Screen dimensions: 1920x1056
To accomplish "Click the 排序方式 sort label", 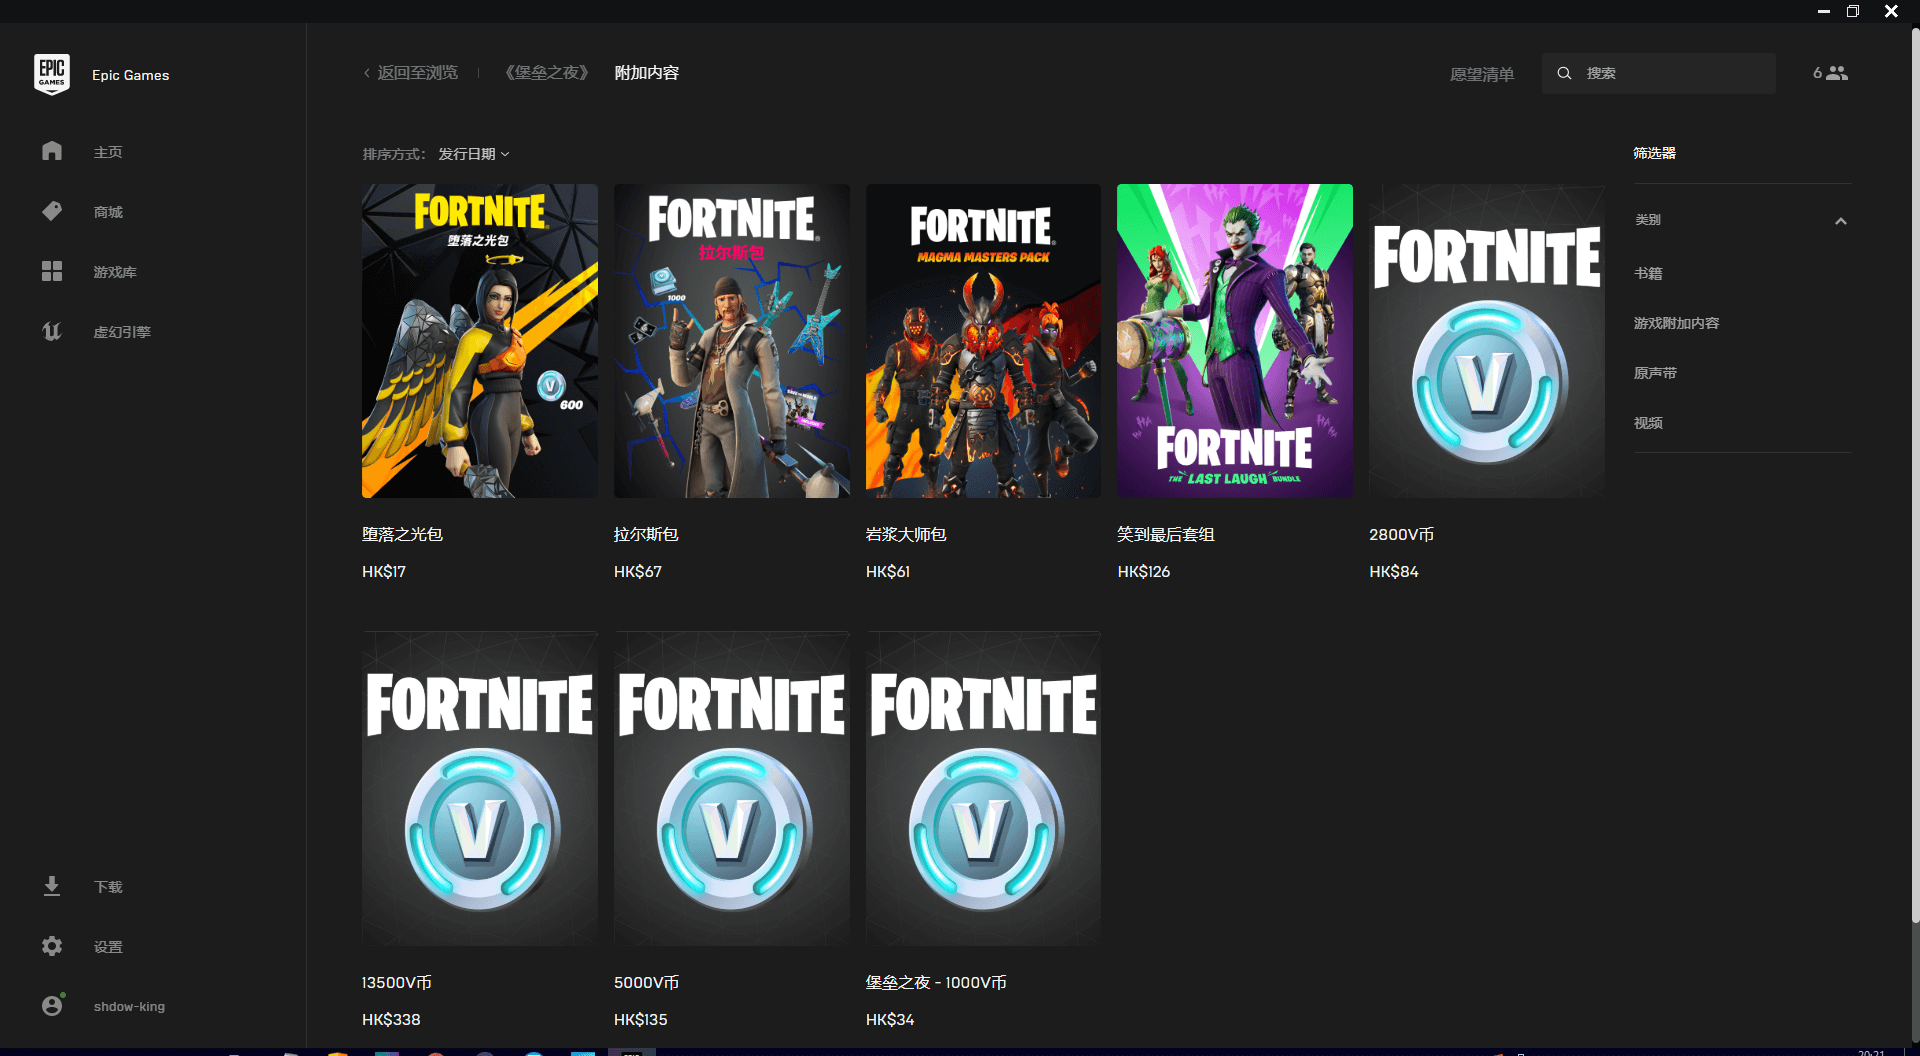I will pyautogui.click(x=394, y=154).
